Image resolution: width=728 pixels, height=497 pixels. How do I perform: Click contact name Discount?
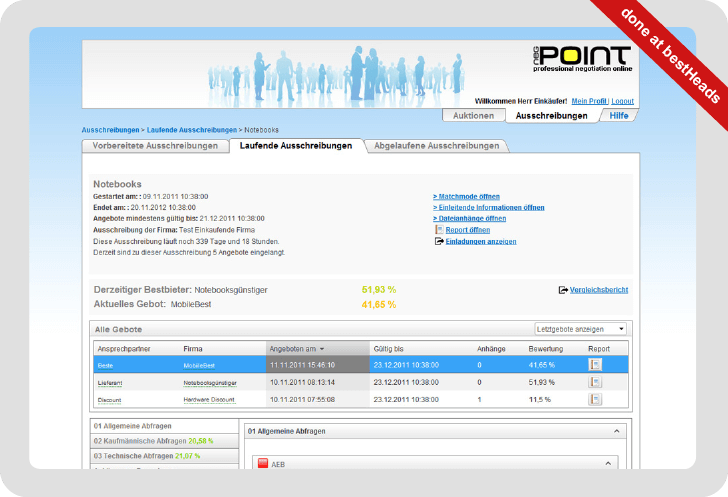(x=109, y=400)
